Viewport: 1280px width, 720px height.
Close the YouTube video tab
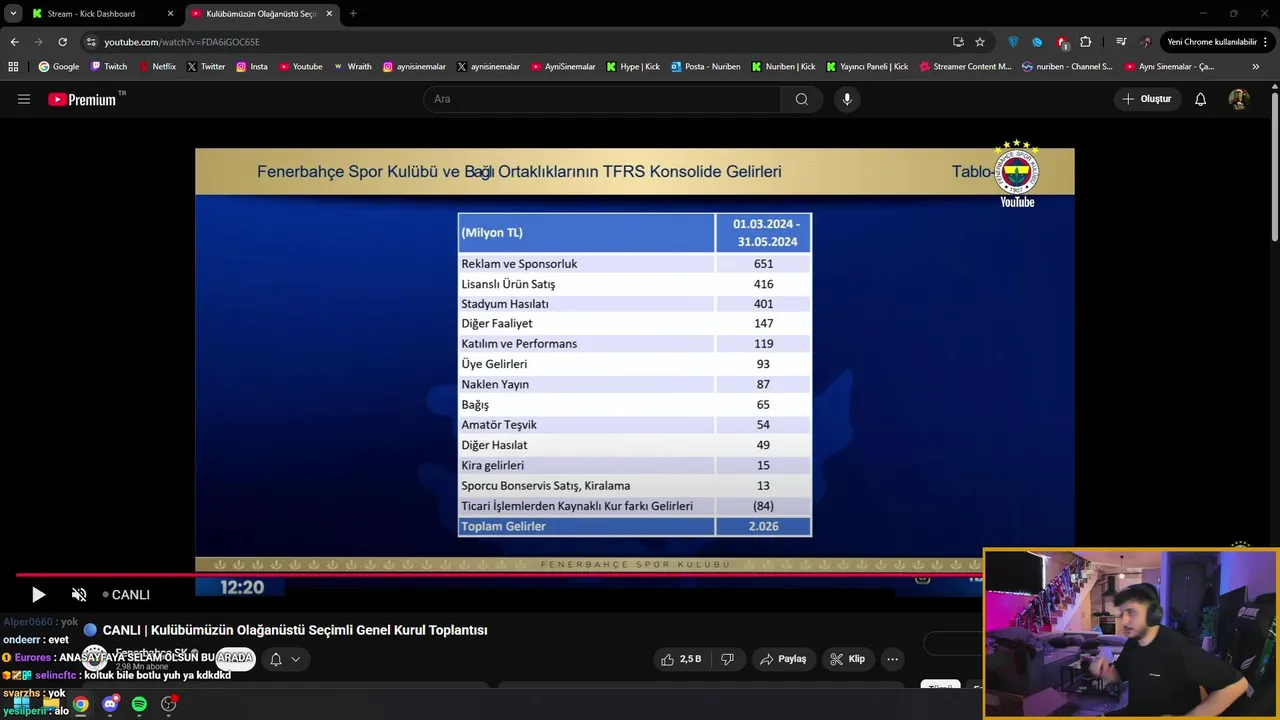pyautogui.click(x=329, y=14)
